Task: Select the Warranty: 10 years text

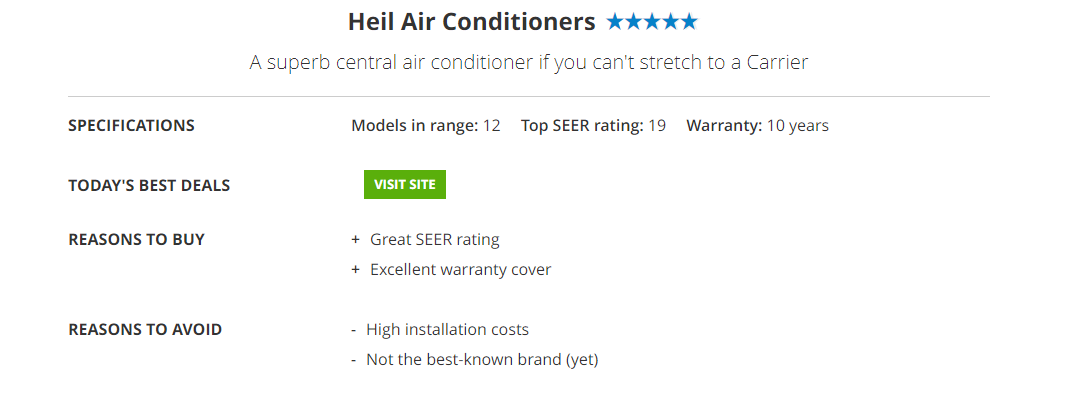Action: pyautogui.click(x=757, y=126)
